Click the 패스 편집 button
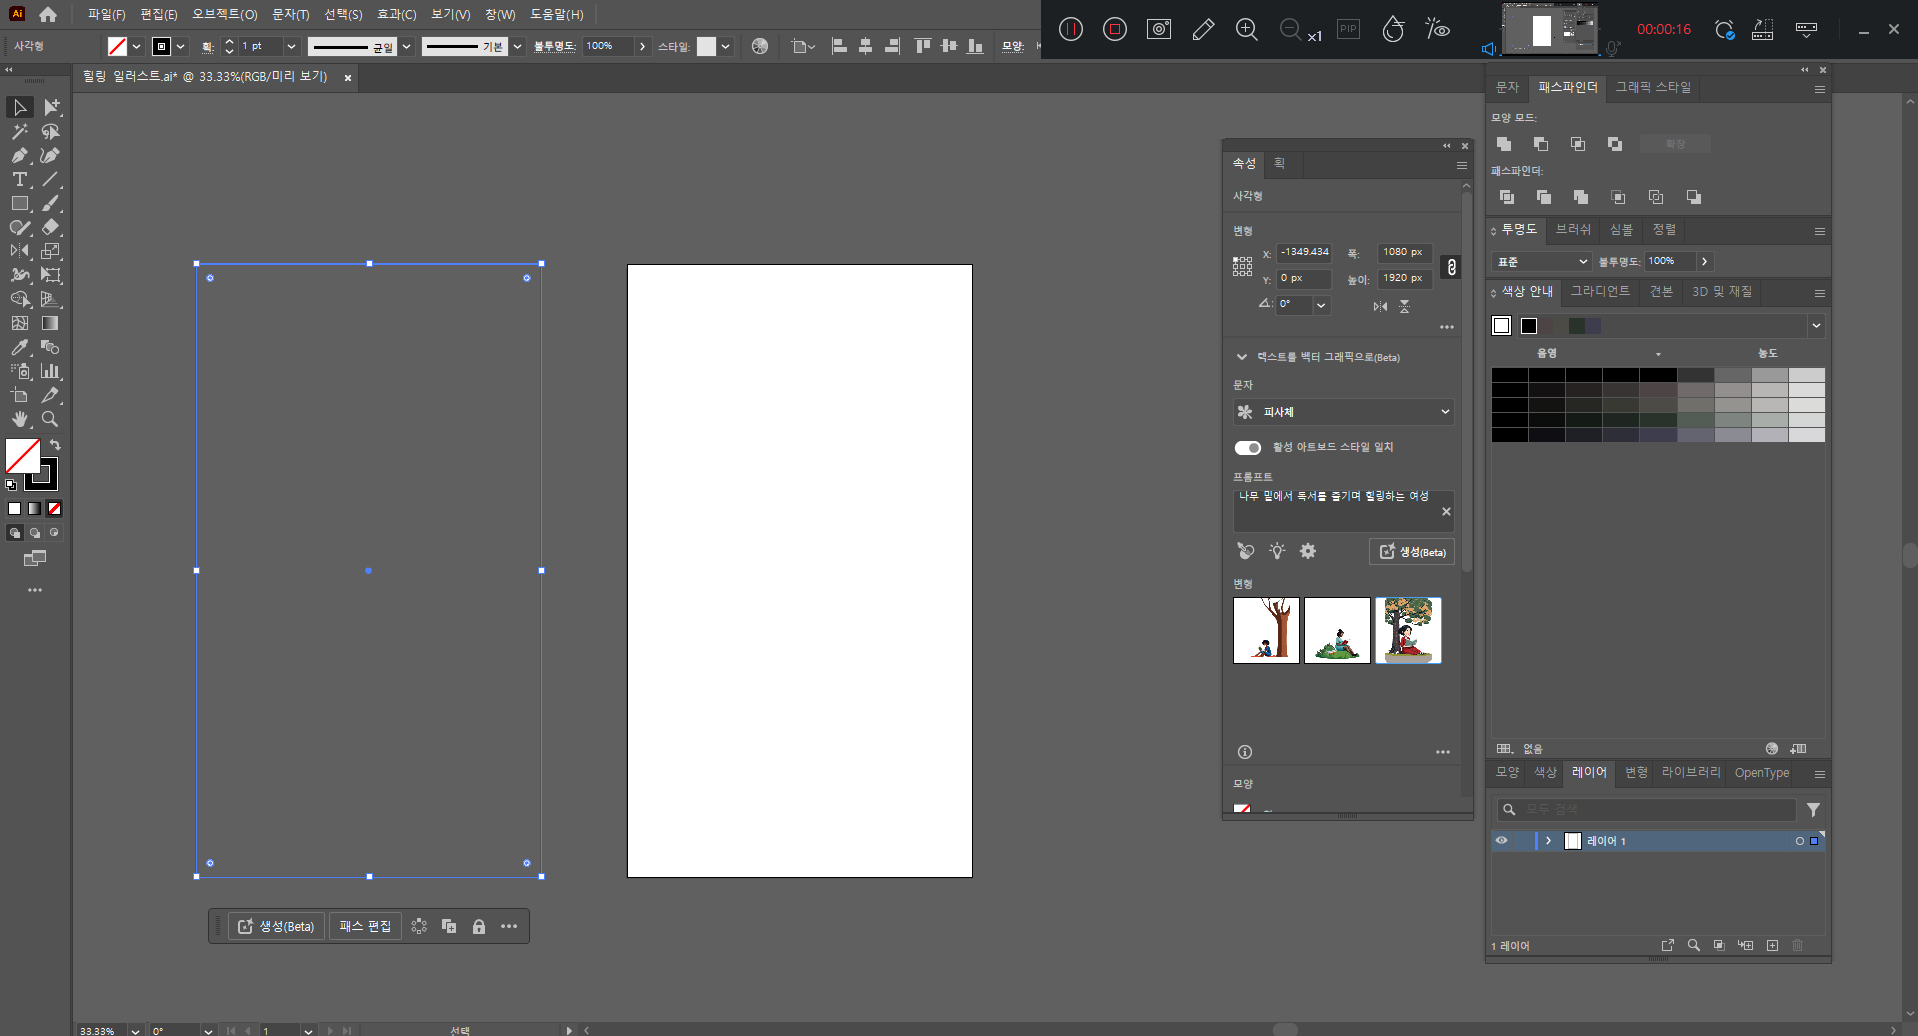The width and height of the screenshot is (1918, 1036). pyautogui.click(x=365, y=926)
